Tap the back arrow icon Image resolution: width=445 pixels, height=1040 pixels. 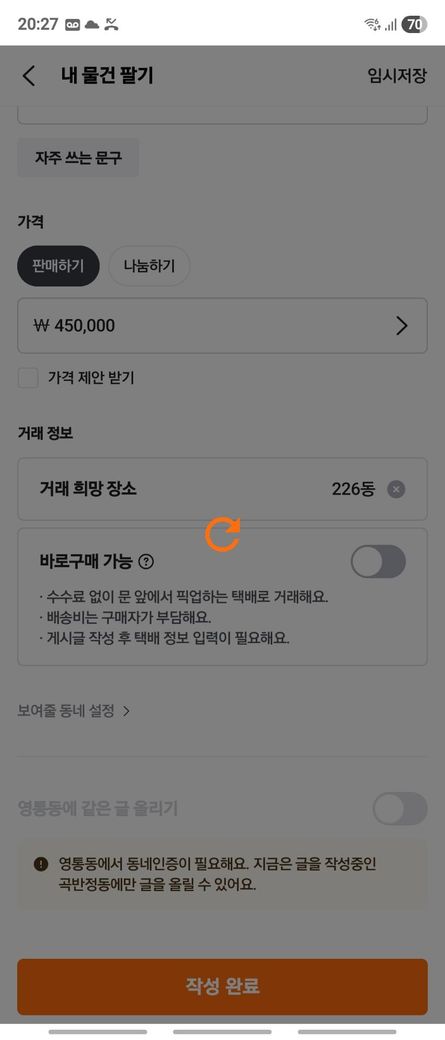[x=29, y=76]
